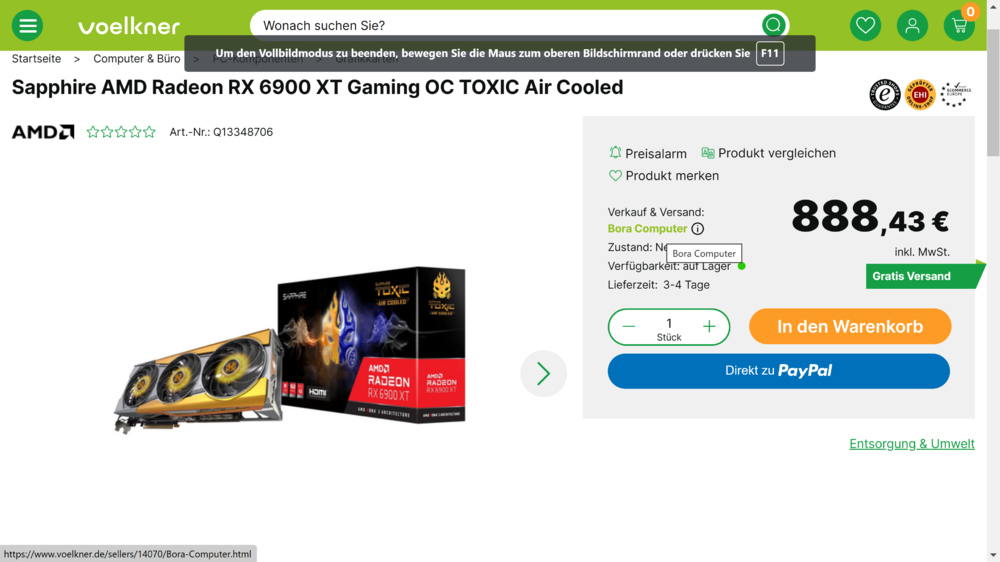Go to Startseite breadcrumb
This screenshot has height=562, width=1000.
pos(36,59)
